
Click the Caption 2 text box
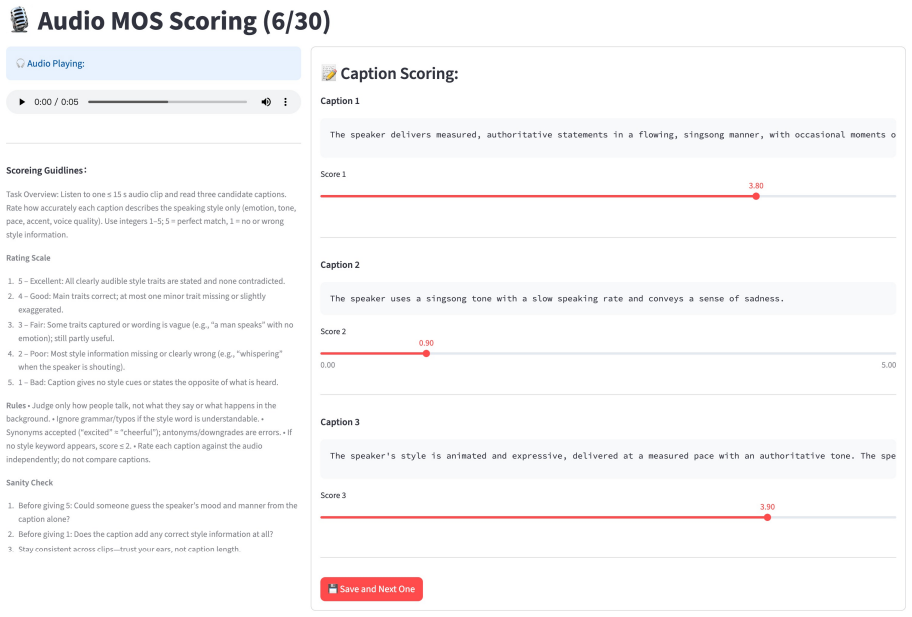pos(608,299)
